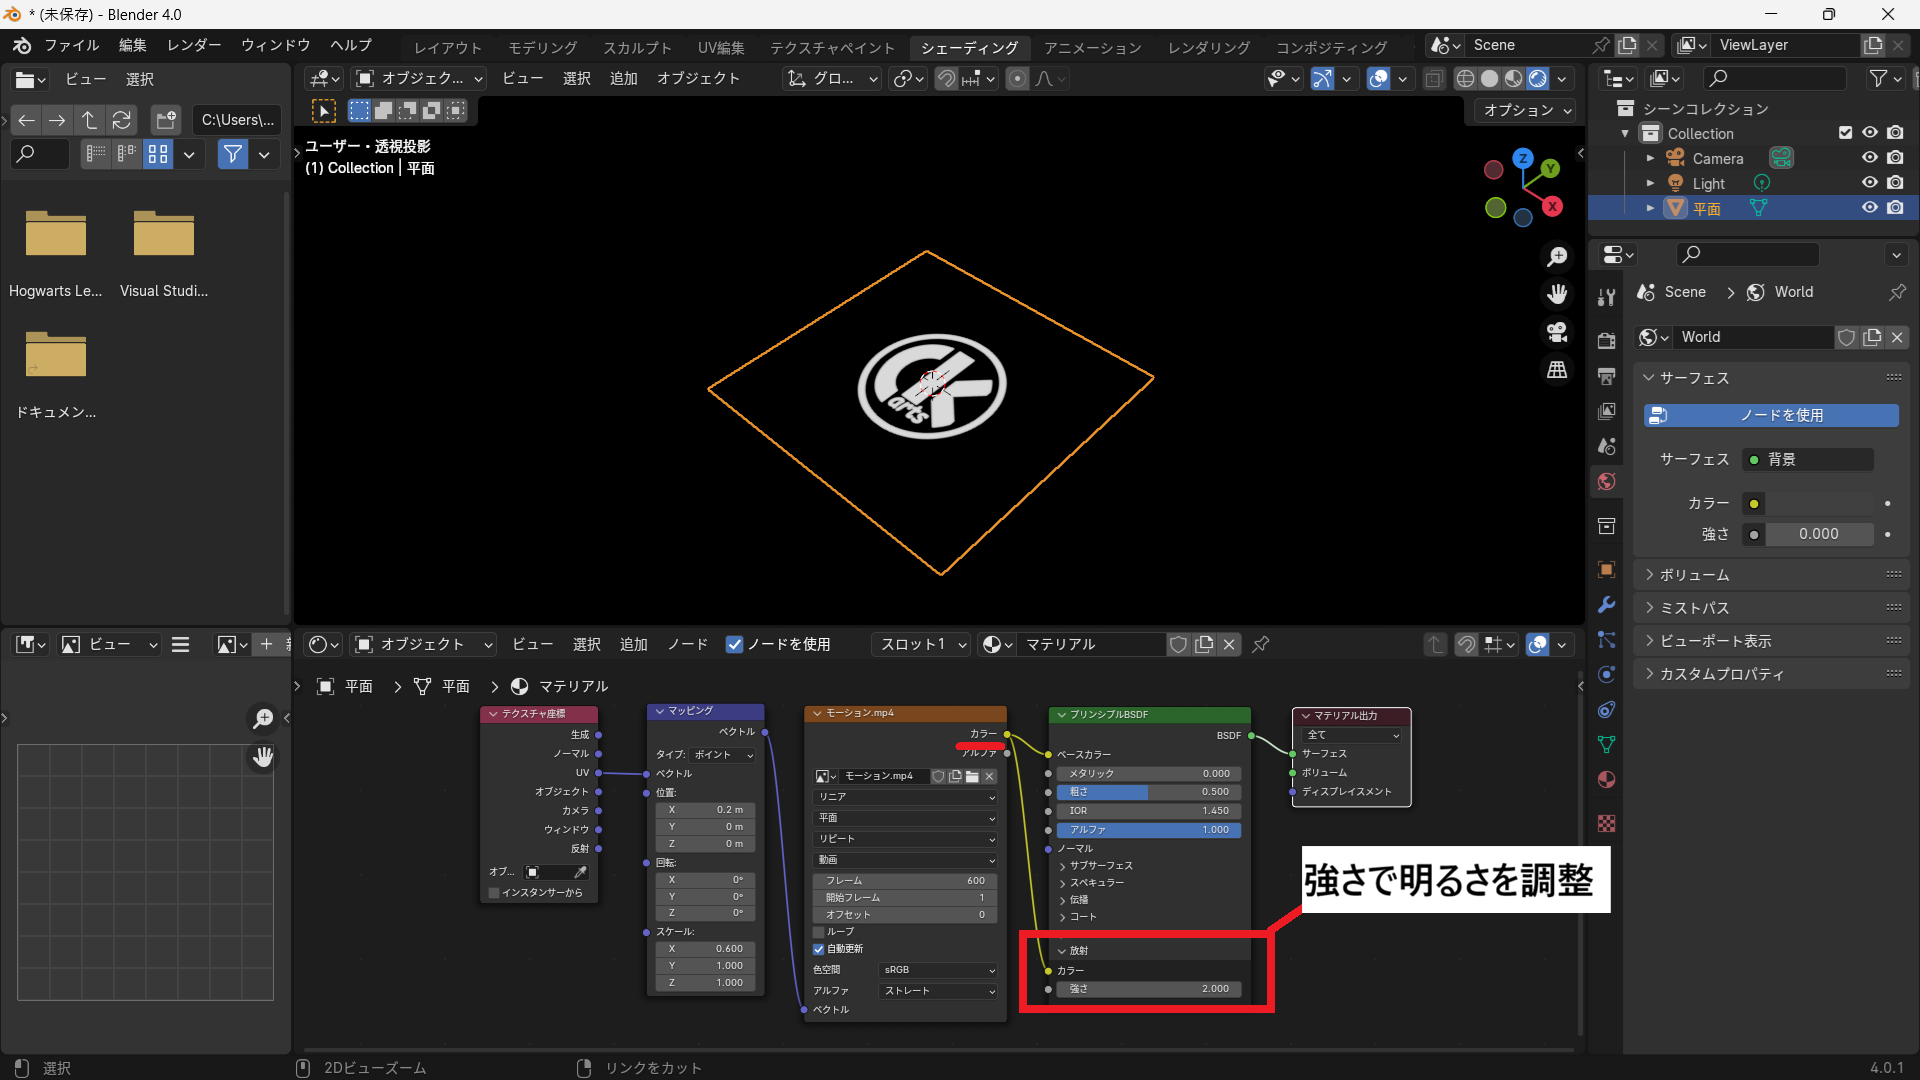The height and width of the screenshot is (1080, 1920).
Task: Toggle perspective/orthographic grid icon in viewport
Action: click(x=1557, y=370)
